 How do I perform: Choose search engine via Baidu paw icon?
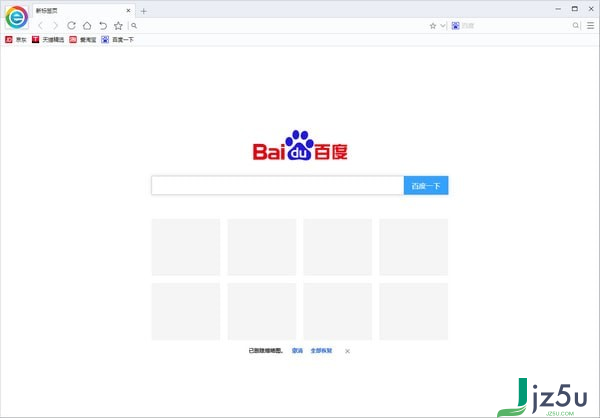click(x=455, y=26)
